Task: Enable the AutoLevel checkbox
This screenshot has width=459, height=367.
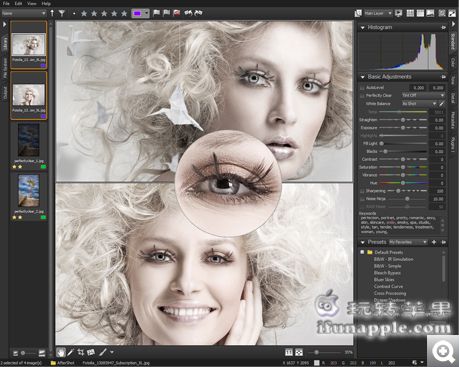Action: [362, 88]
